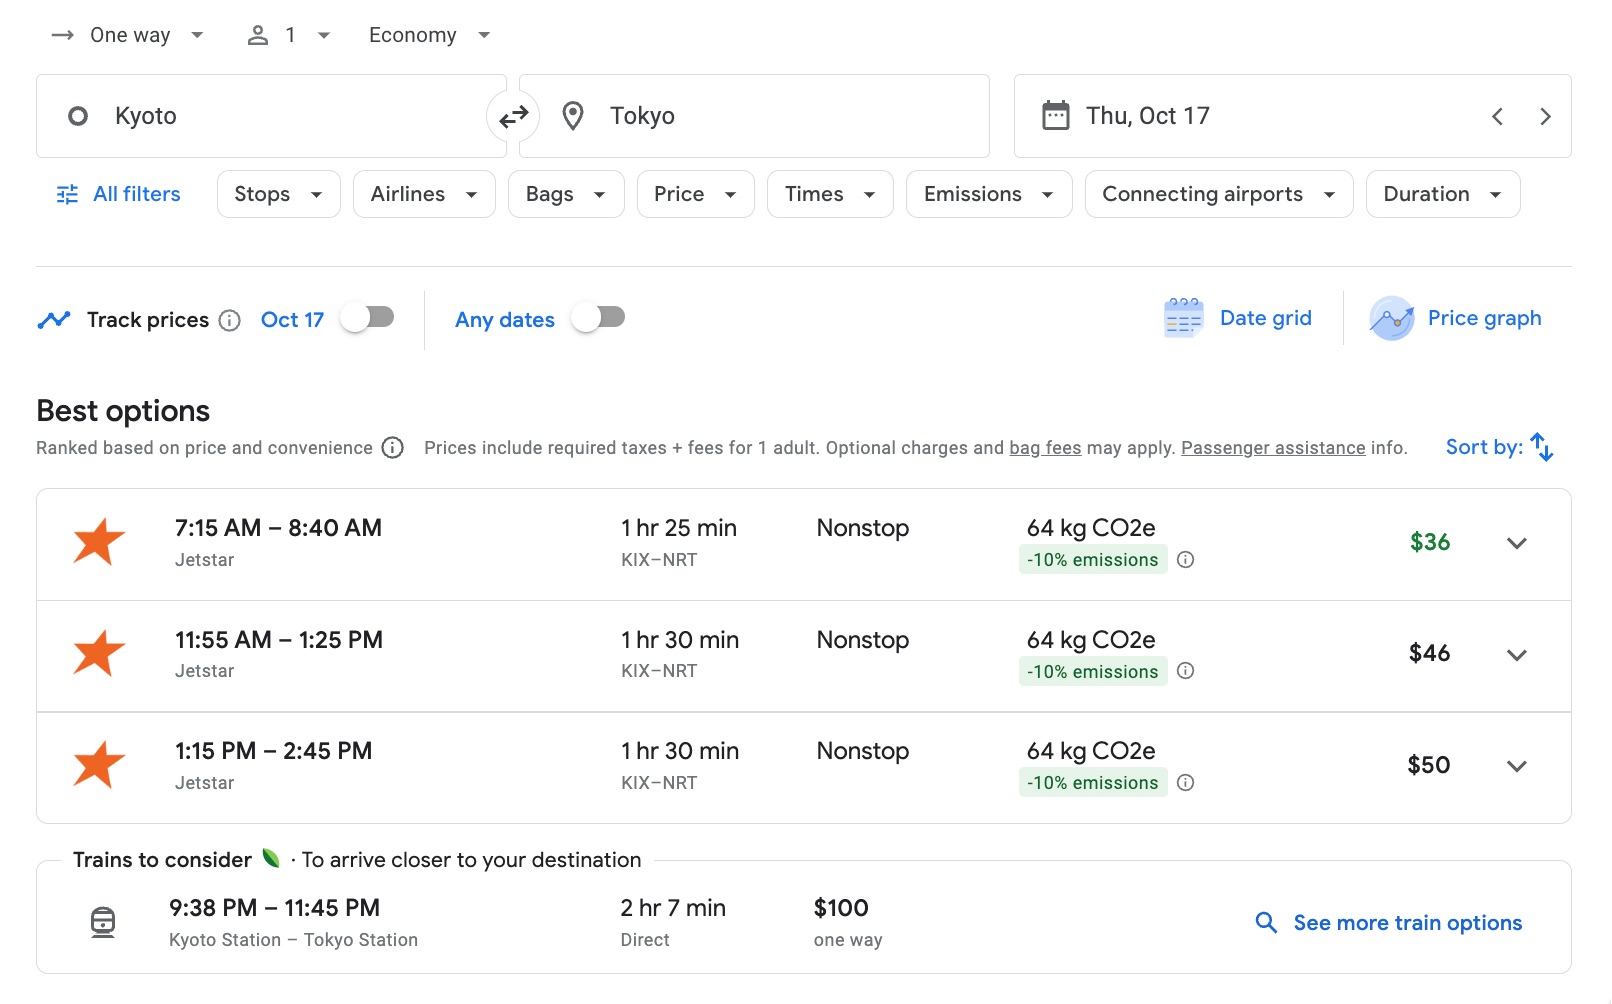This screenshot has height=1004, width=1612.
Task: Open ranking explanation info icon
Action: pyautogui.click(x=392, y=448)
